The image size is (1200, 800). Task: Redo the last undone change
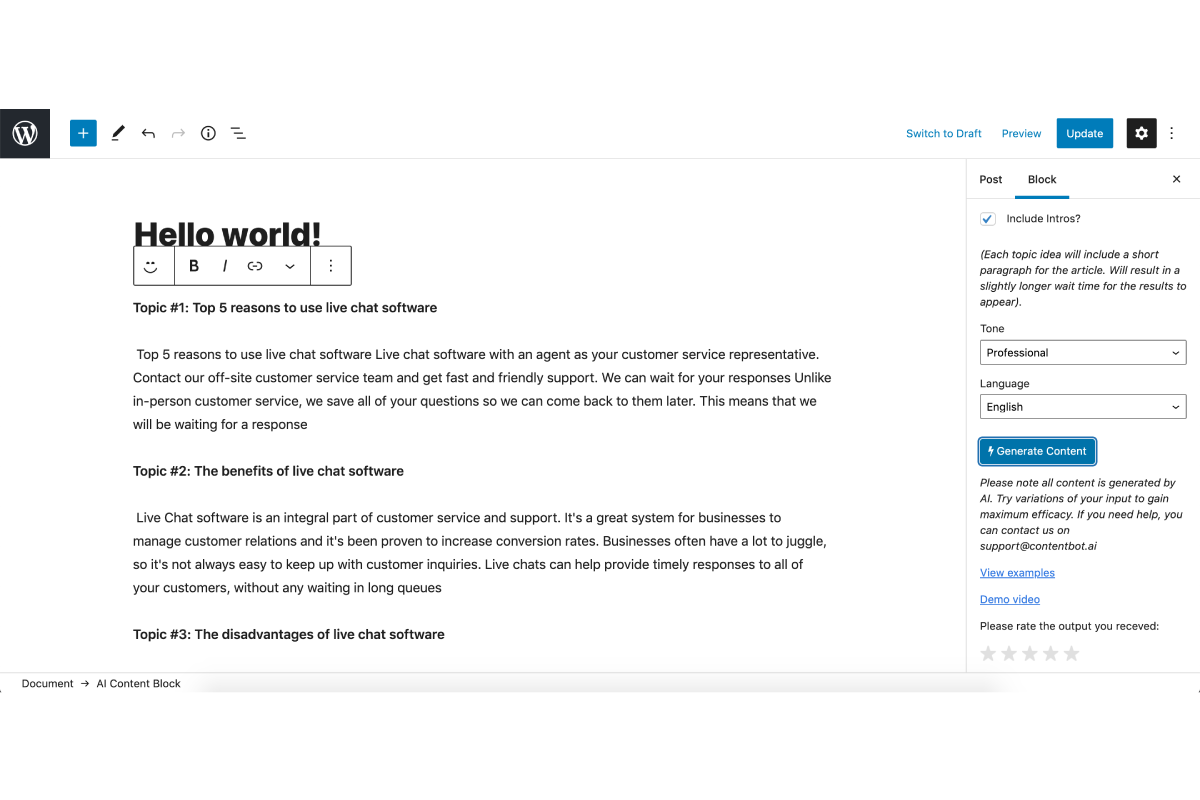point(178,133)
